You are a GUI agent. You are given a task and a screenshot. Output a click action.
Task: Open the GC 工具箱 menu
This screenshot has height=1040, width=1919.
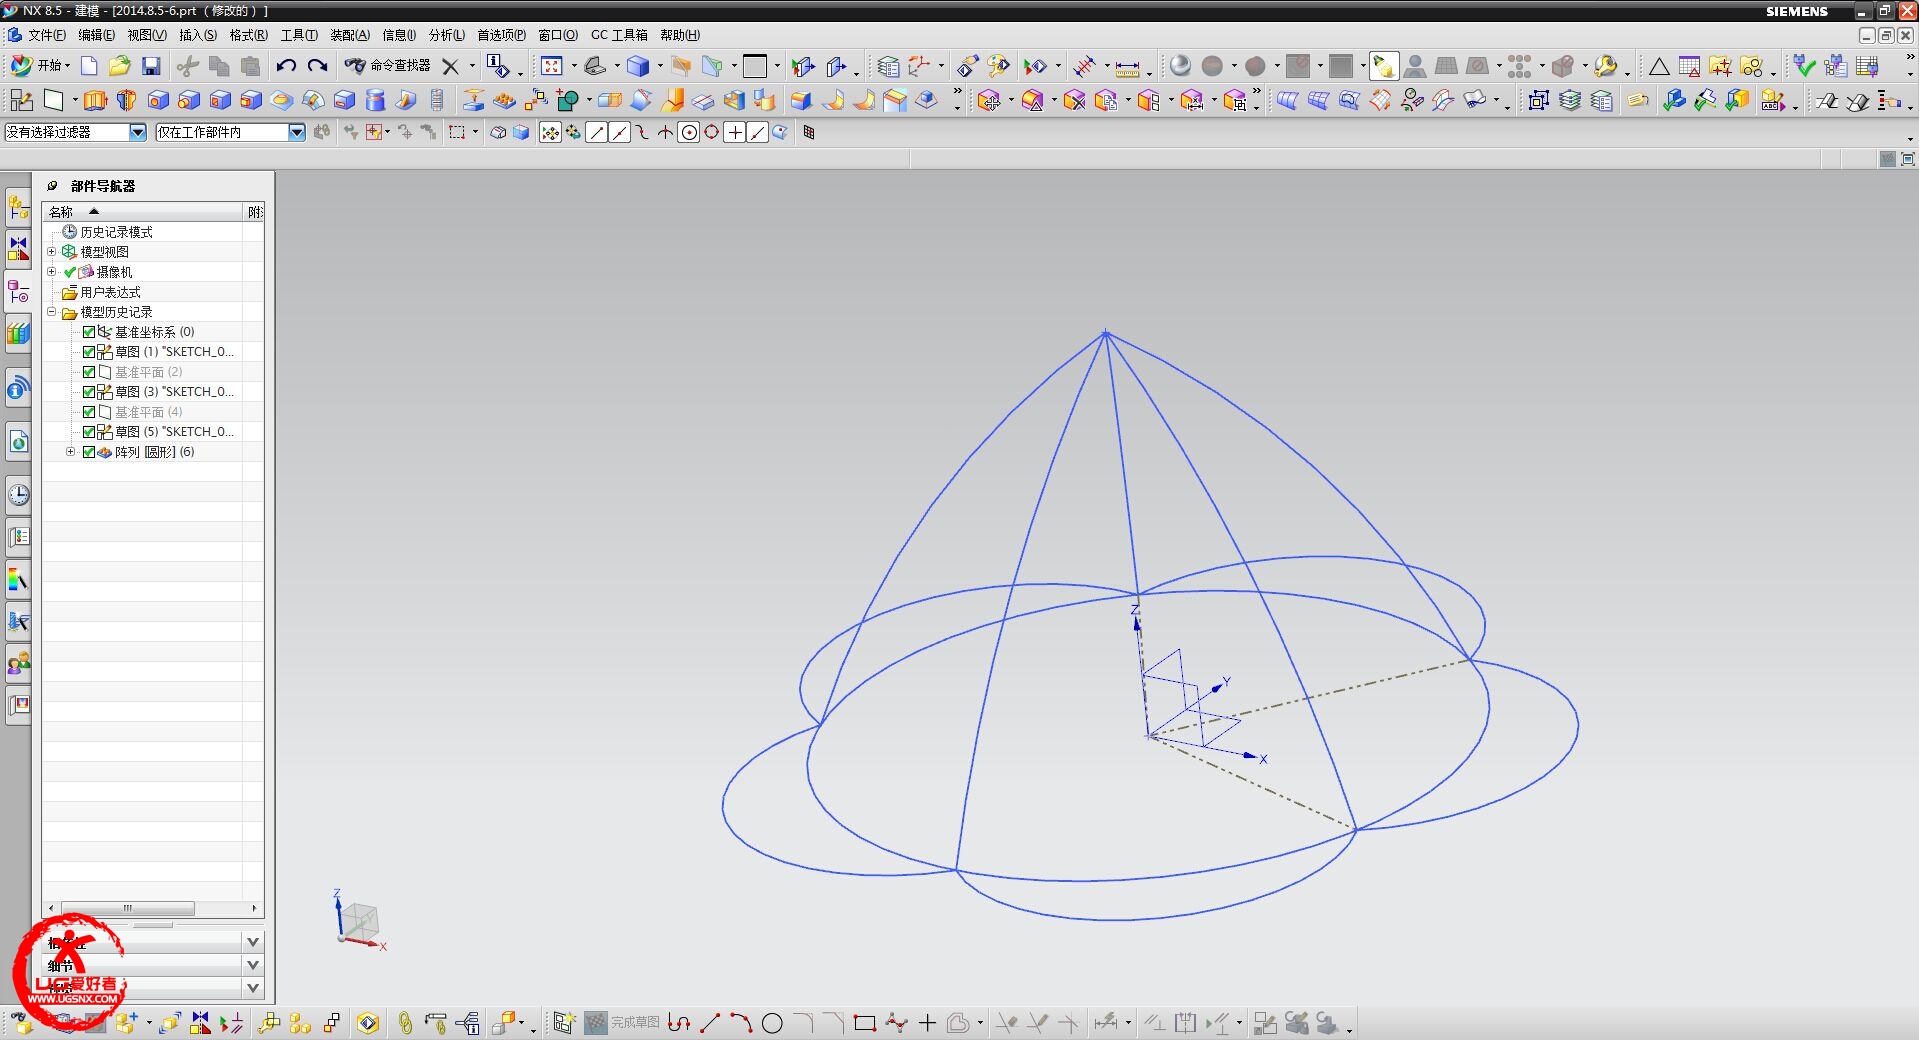[x=619, y=35]
